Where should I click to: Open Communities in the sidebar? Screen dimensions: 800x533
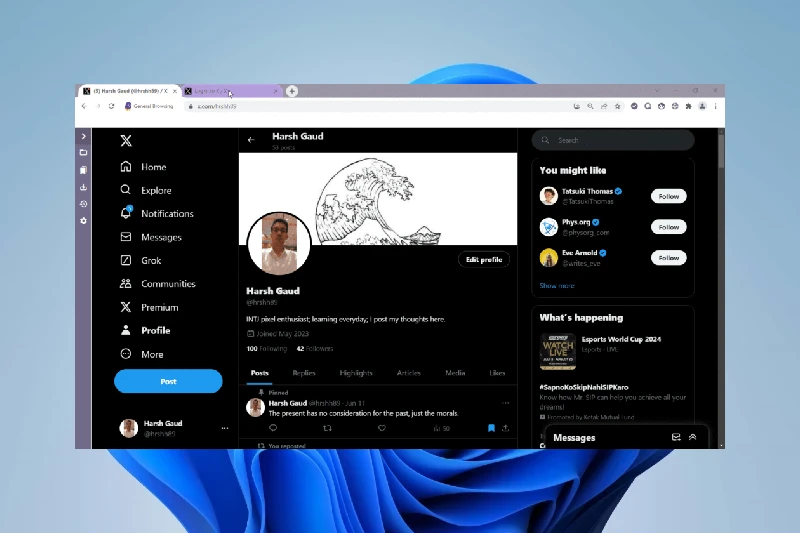click(x=158, y=284)
